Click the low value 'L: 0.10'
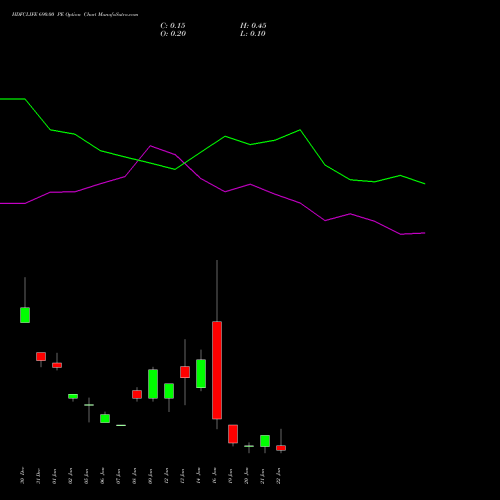The height and width of the screenshot is (500, 500). tap(253, 34)
